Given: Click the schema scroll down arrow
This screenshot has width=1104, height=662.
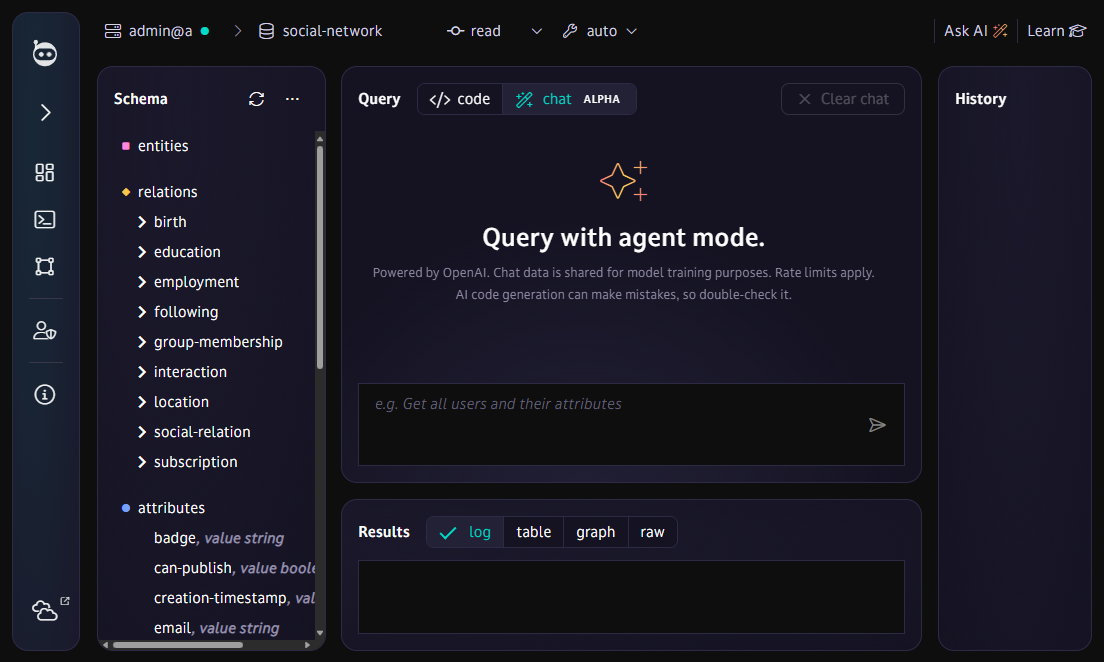Looking at the screenshot, I should coord(320,632).
